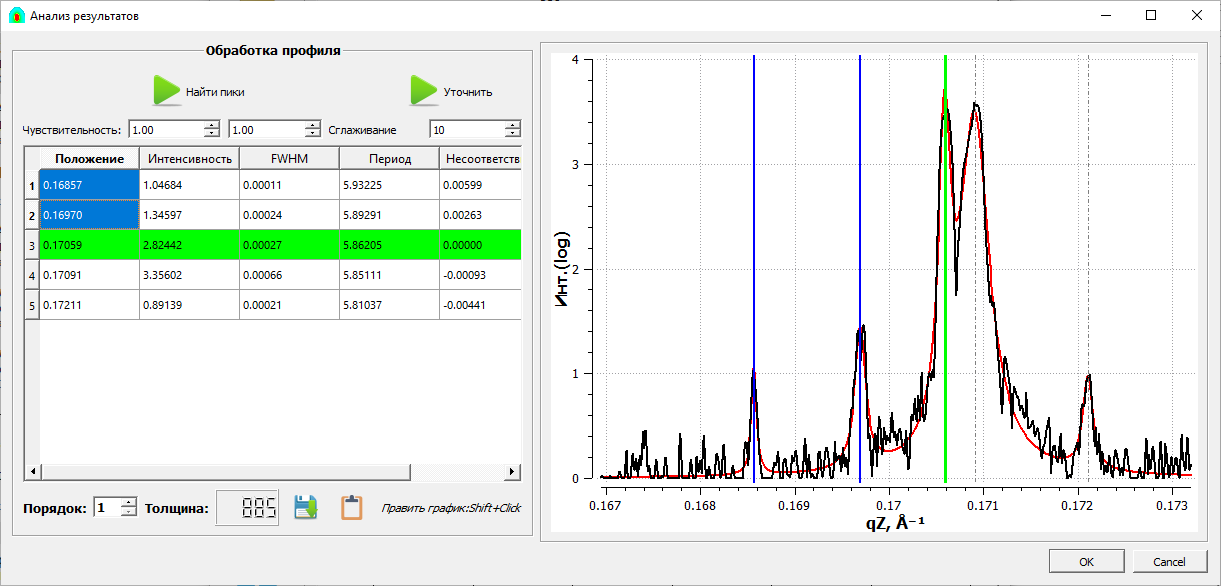Click the green play icon for "Найти пики"
The image size is (1221, 586).
(x=166, y=91)
